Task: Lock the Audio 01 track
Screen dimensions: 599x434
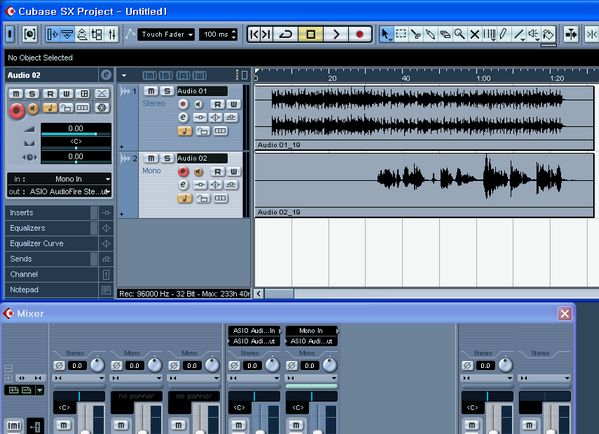Action: click(x=202, y=131)
